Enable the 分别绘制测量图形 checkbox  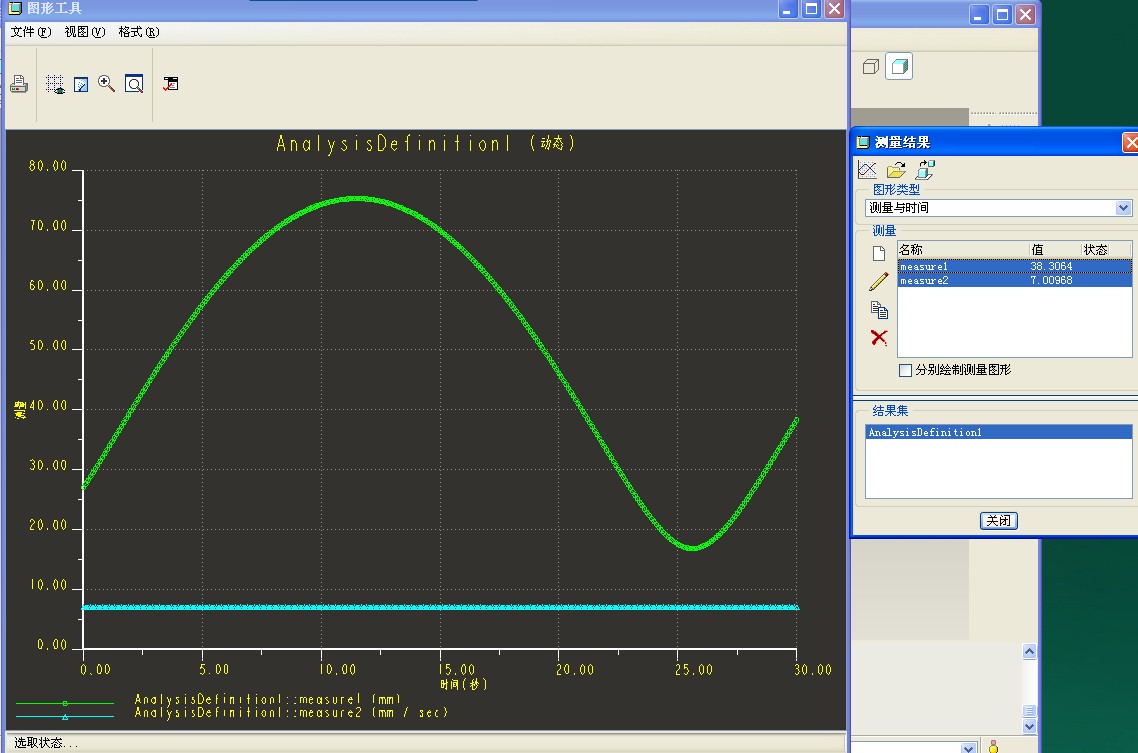[906, 370]
